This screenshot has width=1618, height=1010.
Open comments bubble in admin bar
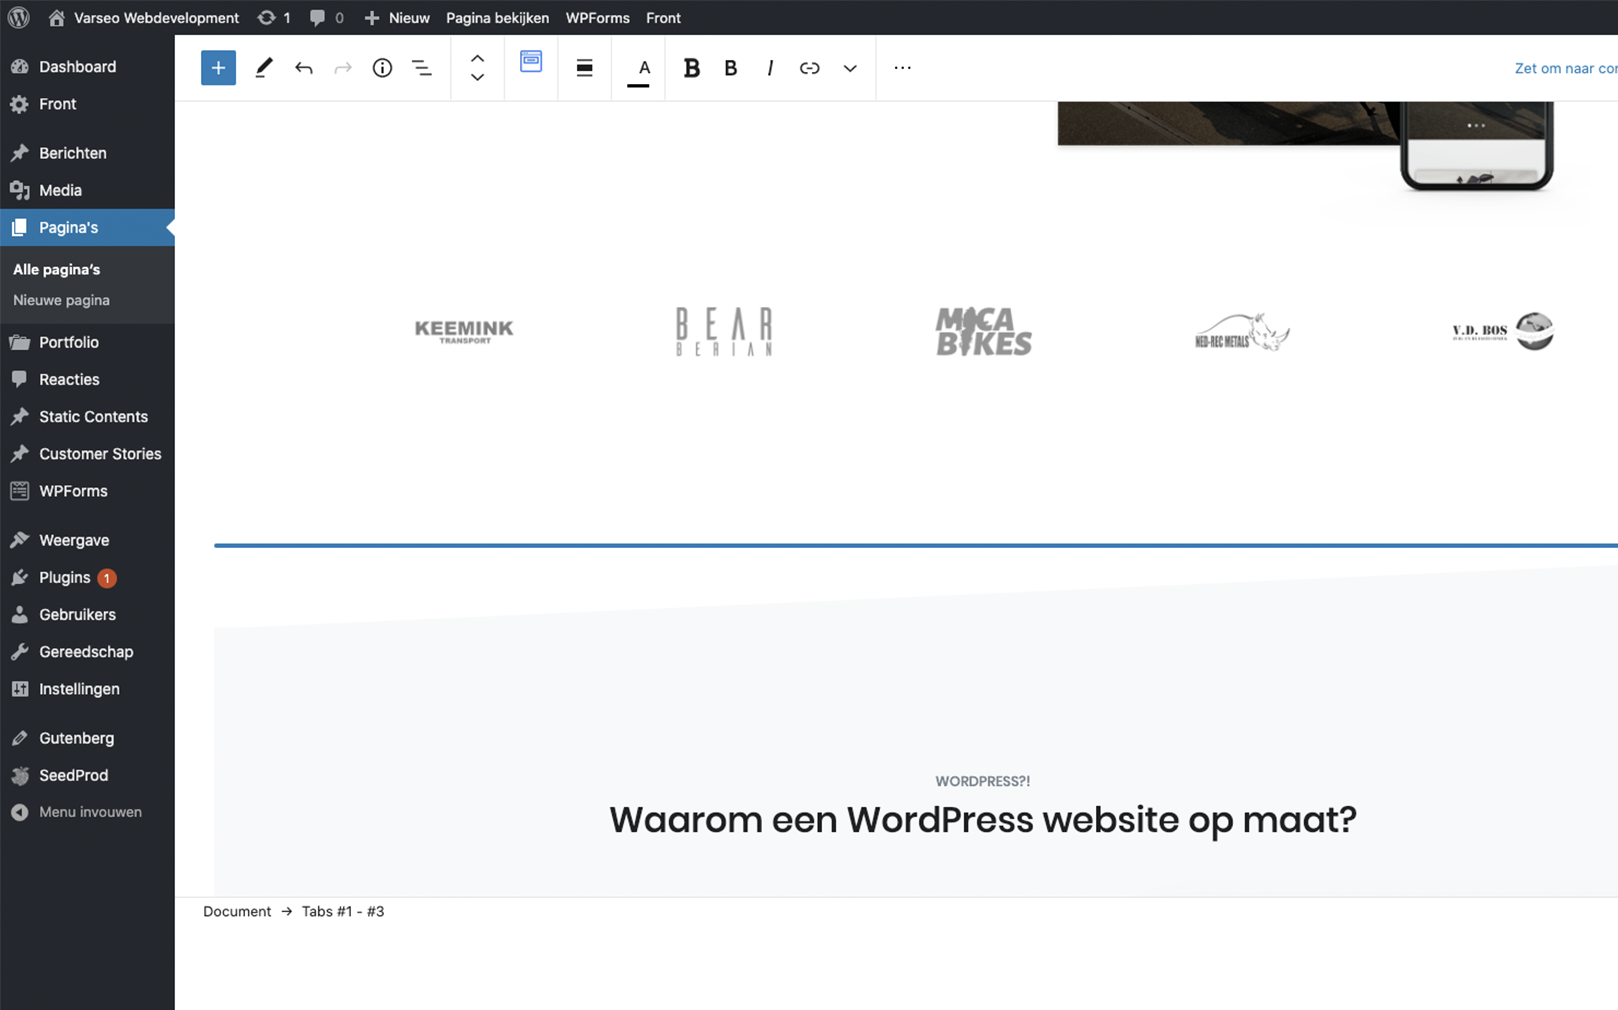326,17
